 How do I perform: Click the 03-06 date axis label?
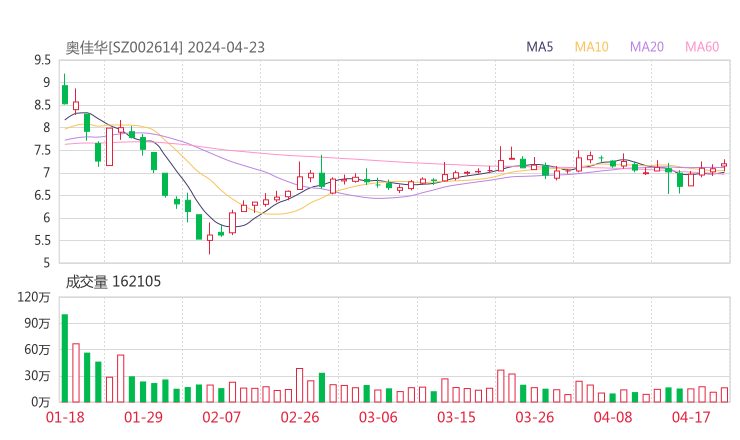tap(378, 417)
